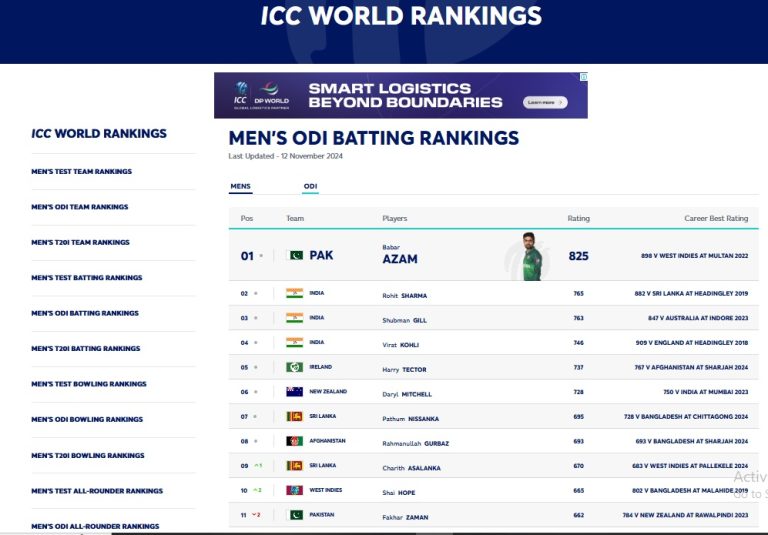Click the New Zealand flag icon
Image resolution: width=768 pixels, height=535 pixels.
pos(294,391)
